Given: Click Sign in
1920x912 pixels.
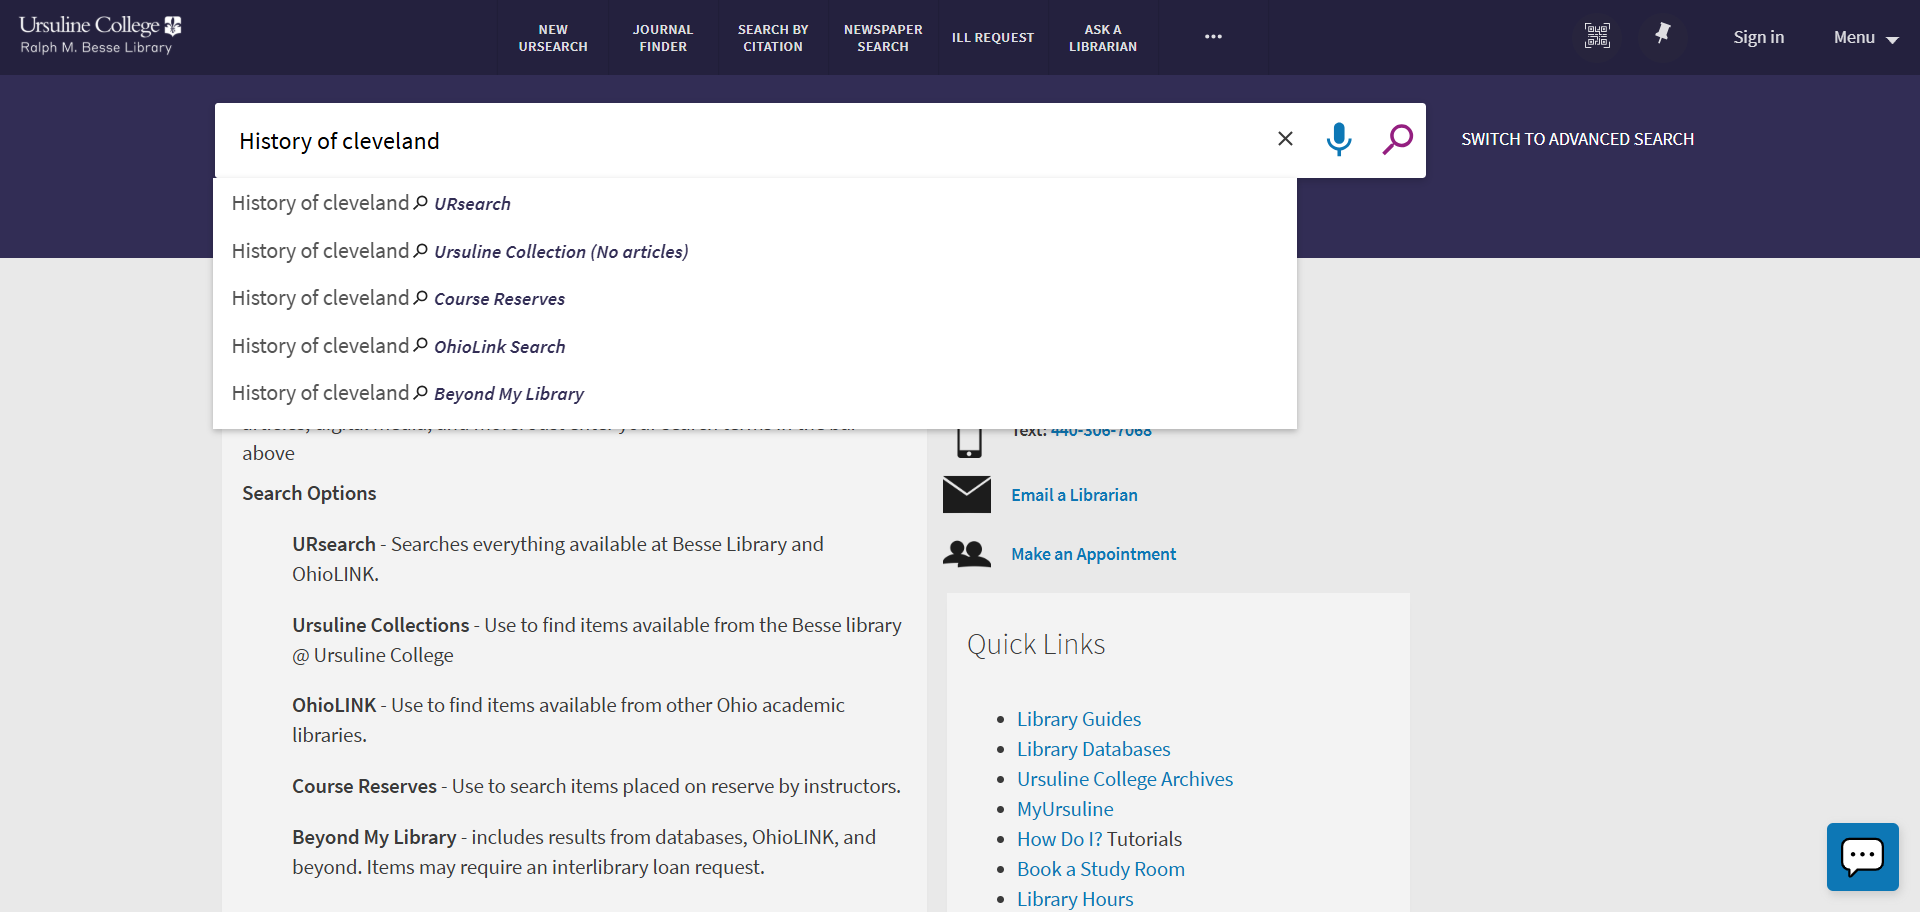Looking at the screenshot, I should [1758, 38].
